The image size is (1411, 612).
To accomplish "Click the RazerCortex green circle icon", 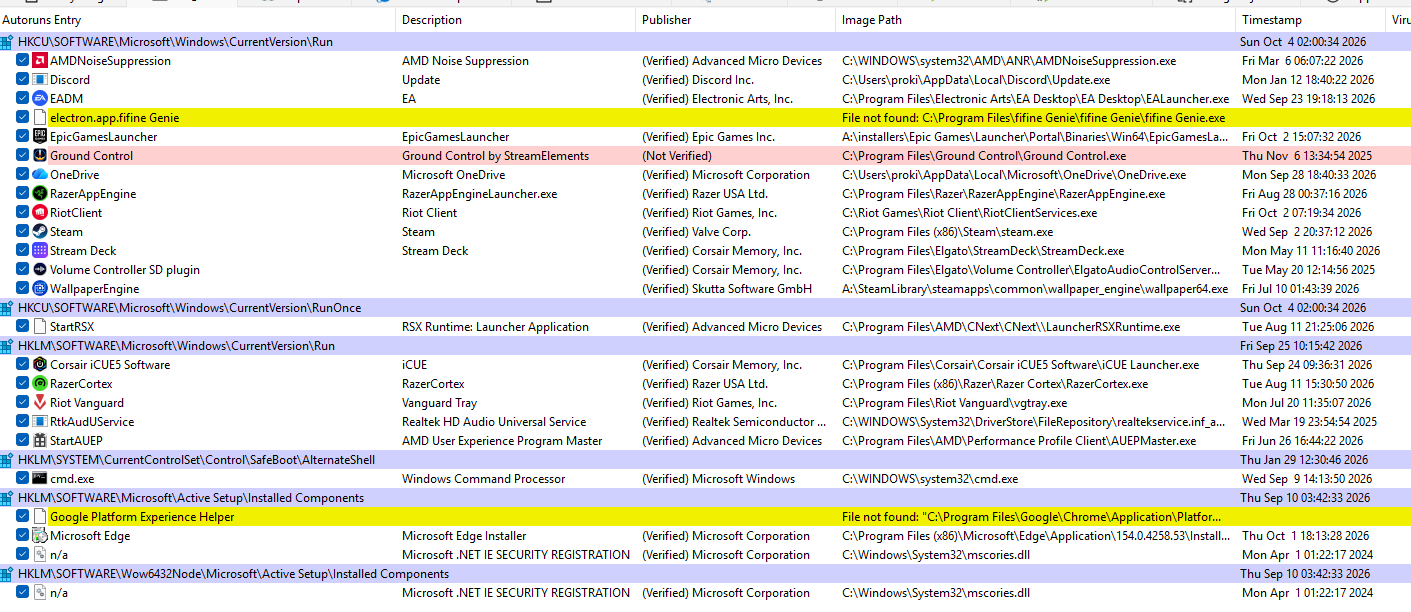I will click(40, 384).
